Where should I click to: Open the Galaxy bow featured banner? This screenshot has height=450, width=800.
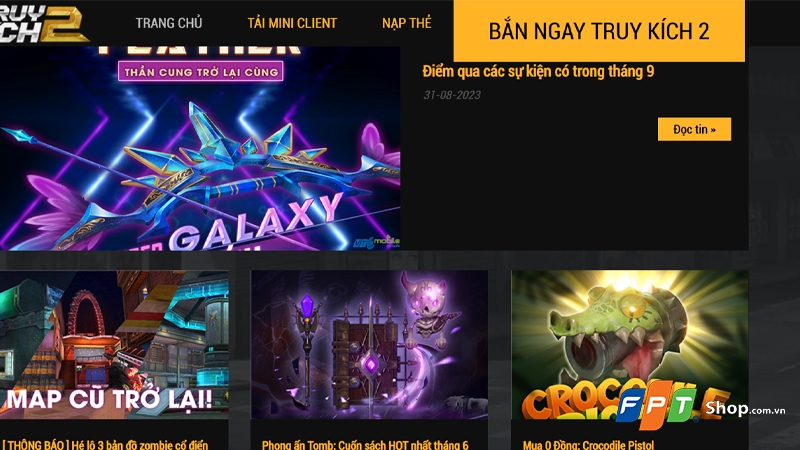coord(200,148)
